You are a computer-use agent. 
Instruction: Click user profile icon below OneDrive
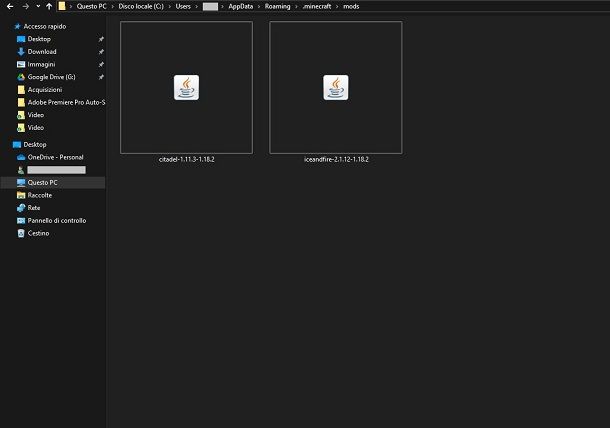pyautogui.click(x=21, y=170)
